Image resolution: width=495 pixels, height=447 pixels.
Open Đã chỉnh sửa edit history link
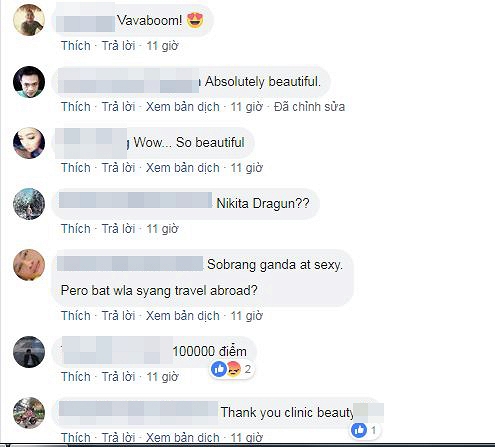tap(309, 107)
